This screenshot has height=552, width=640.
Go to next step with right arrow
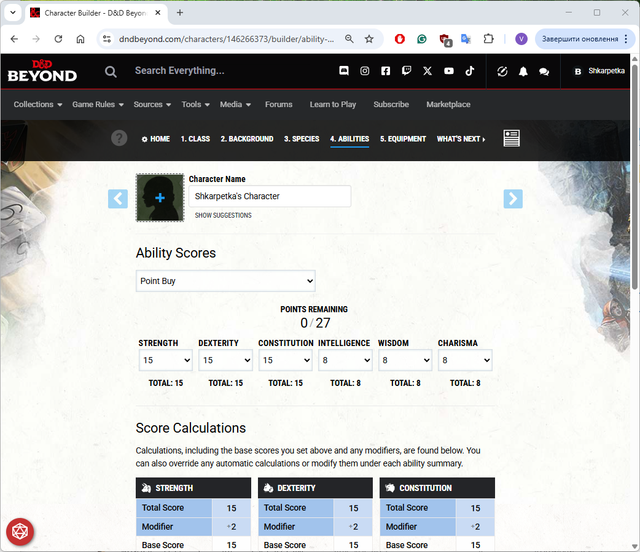(x=513, y=198)
